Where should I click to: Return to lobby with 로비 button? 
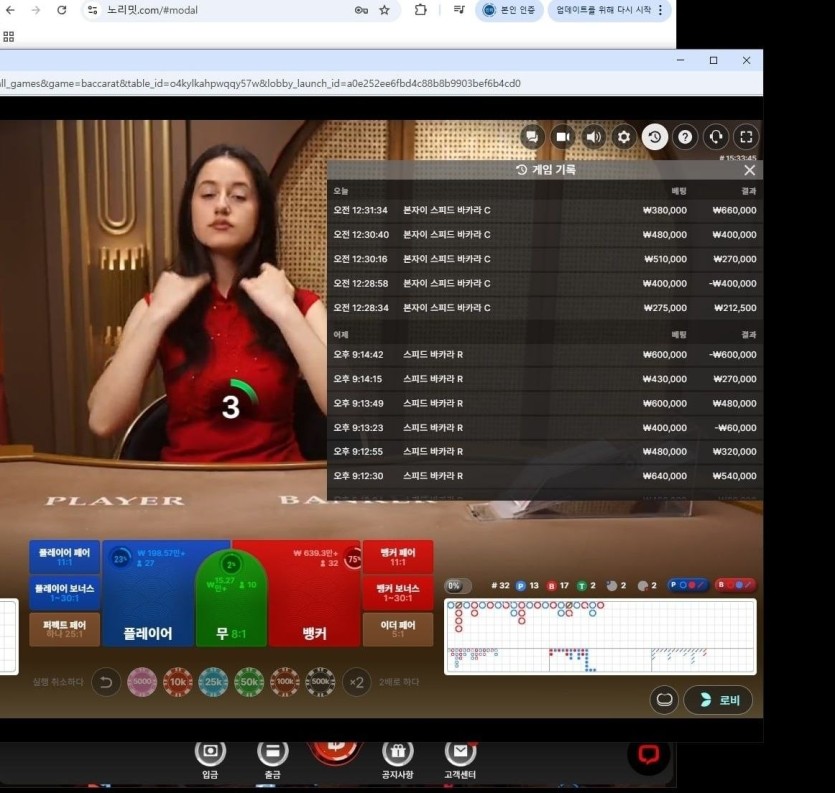coord(718,700)
